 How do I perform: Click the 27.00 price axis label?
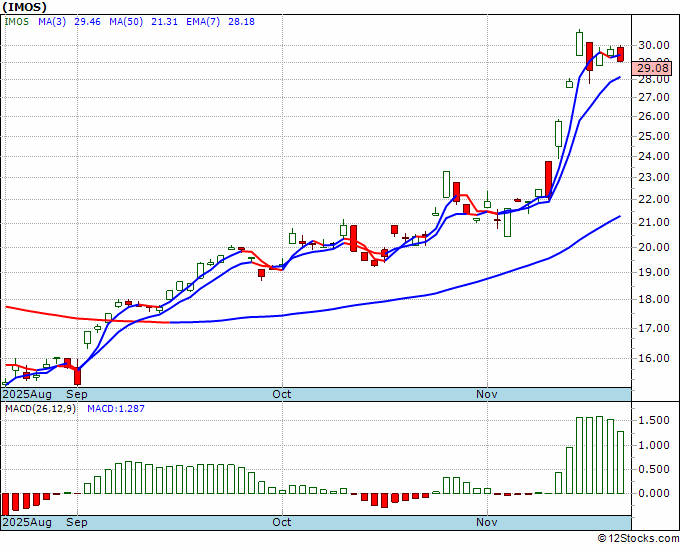653,97
